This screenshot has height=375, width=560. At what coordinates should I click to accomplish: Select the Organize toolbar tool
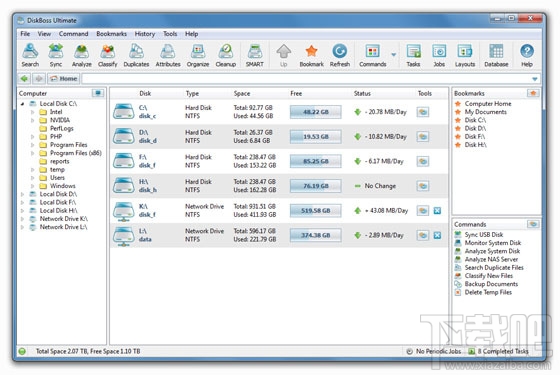click(198, 55)
